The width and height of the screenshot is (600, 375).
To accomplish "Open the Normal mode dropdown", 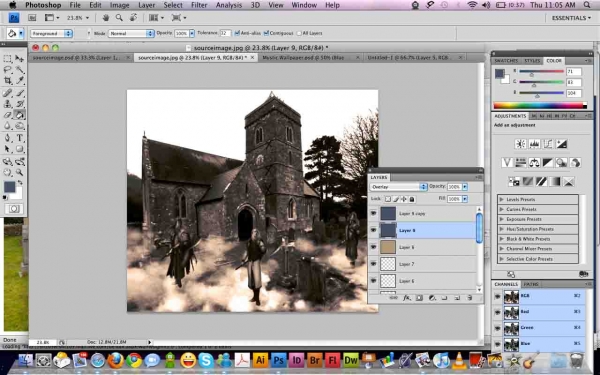I will (131, 33).
